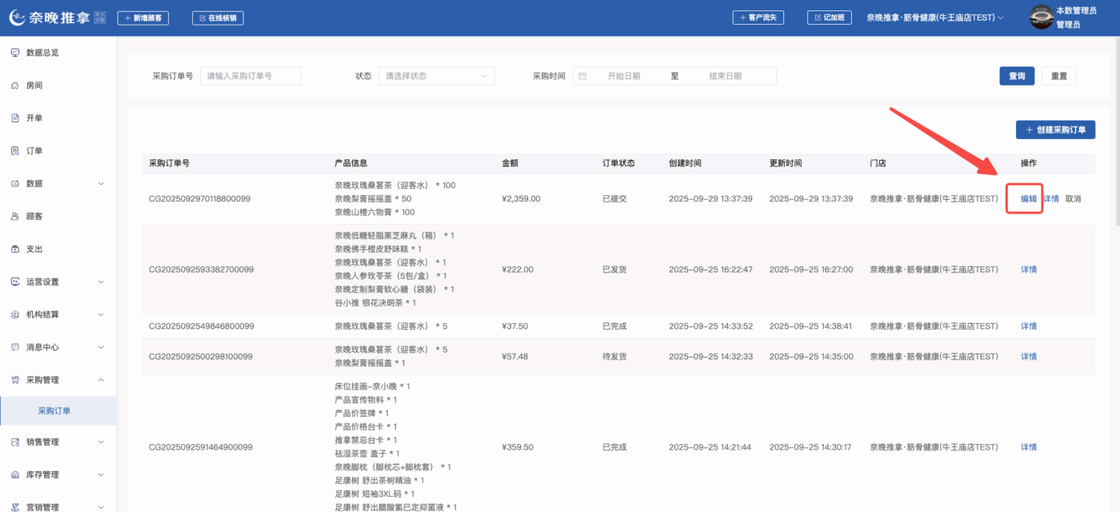Click 编辑 for order CG2025092970118800099

1028,199
